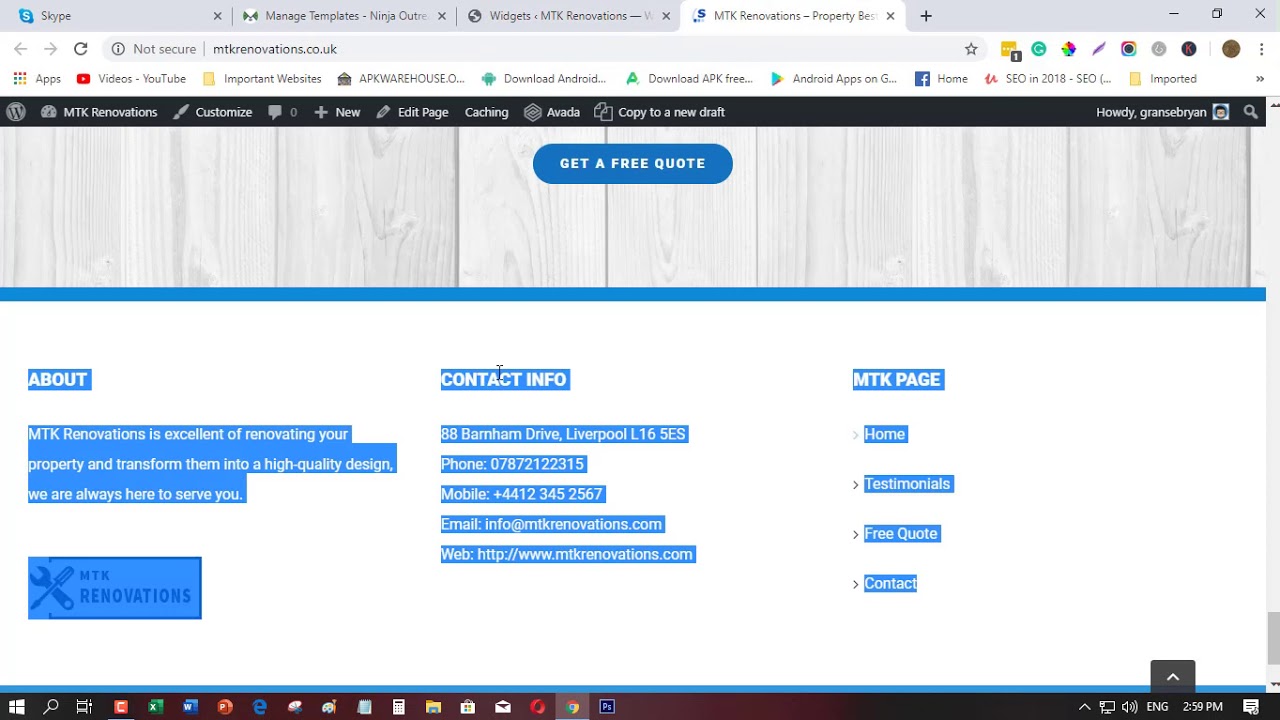Viewport: 1280px width, 720px height.
Task: Close the Skype tab
Action: click(x=218, y=16)
